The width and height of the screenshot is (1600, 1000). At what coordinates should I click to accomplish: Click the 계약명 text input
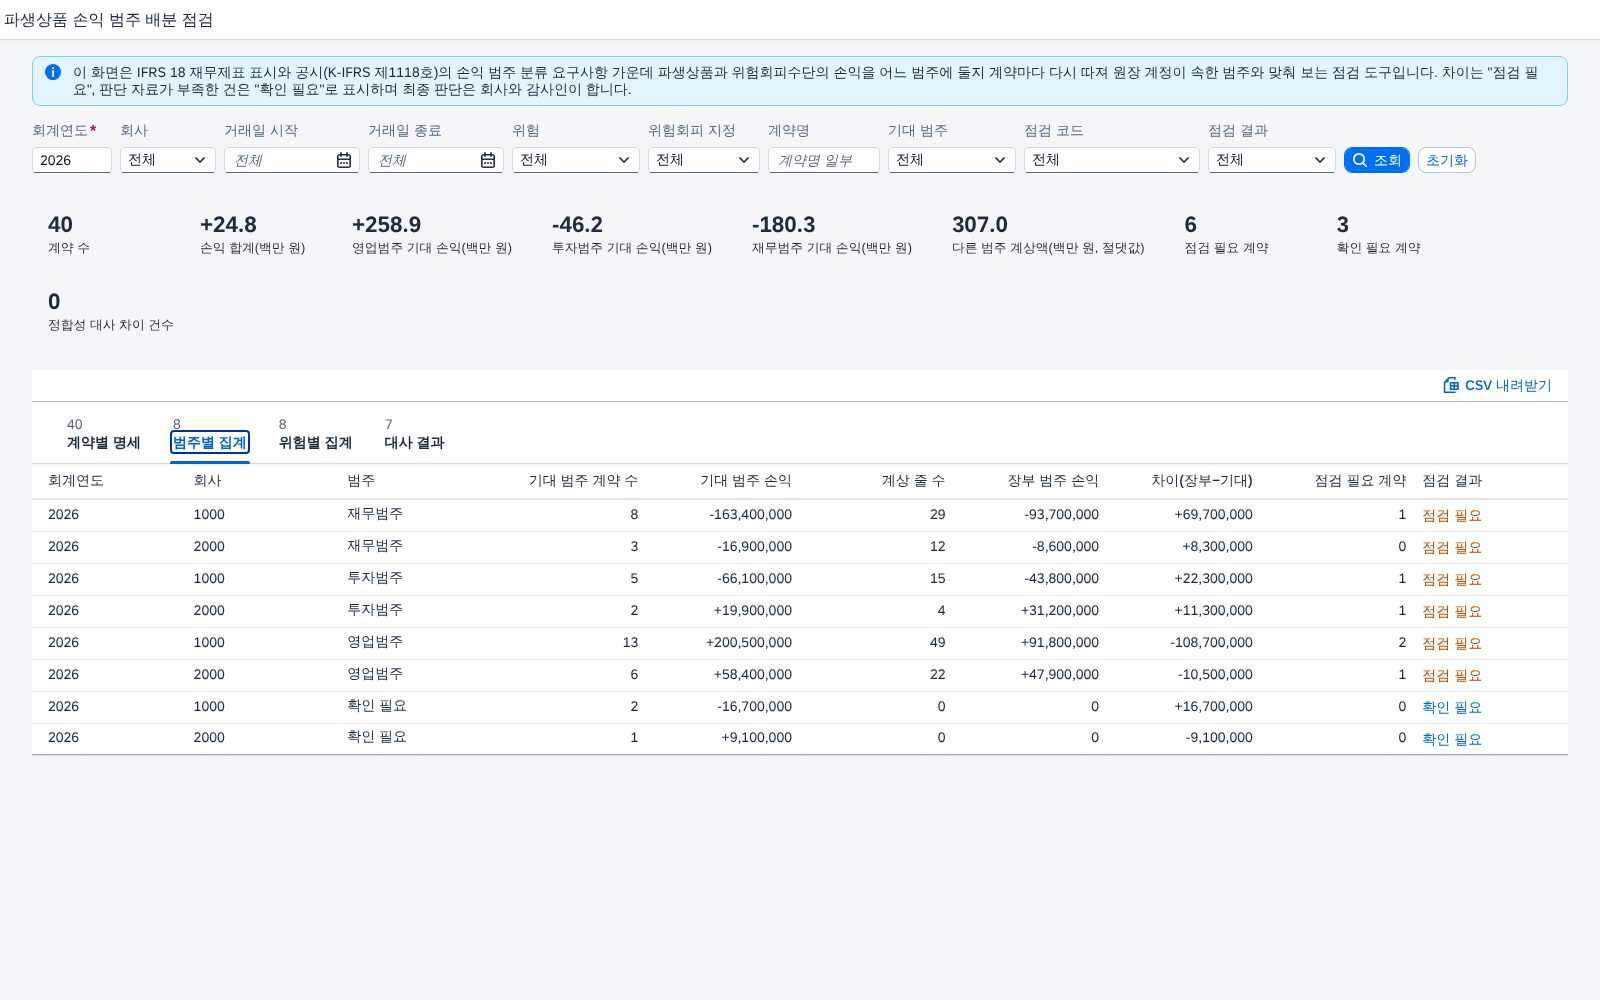point(824,160)
